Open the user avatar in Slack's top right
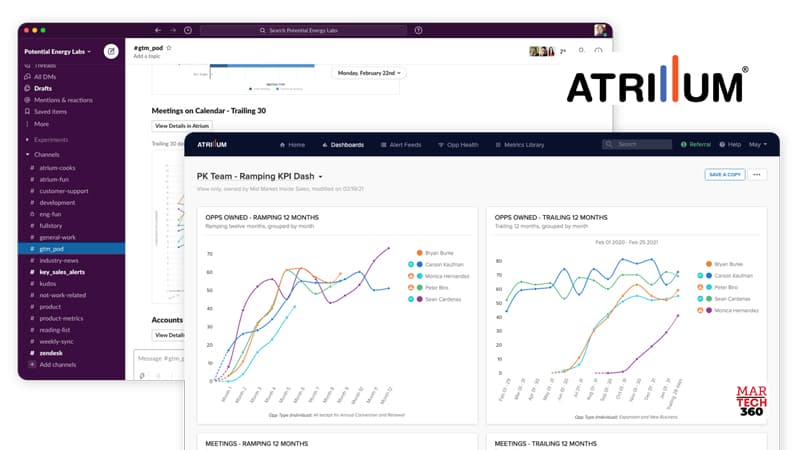The image size is (800, 450). coord(600,30)
